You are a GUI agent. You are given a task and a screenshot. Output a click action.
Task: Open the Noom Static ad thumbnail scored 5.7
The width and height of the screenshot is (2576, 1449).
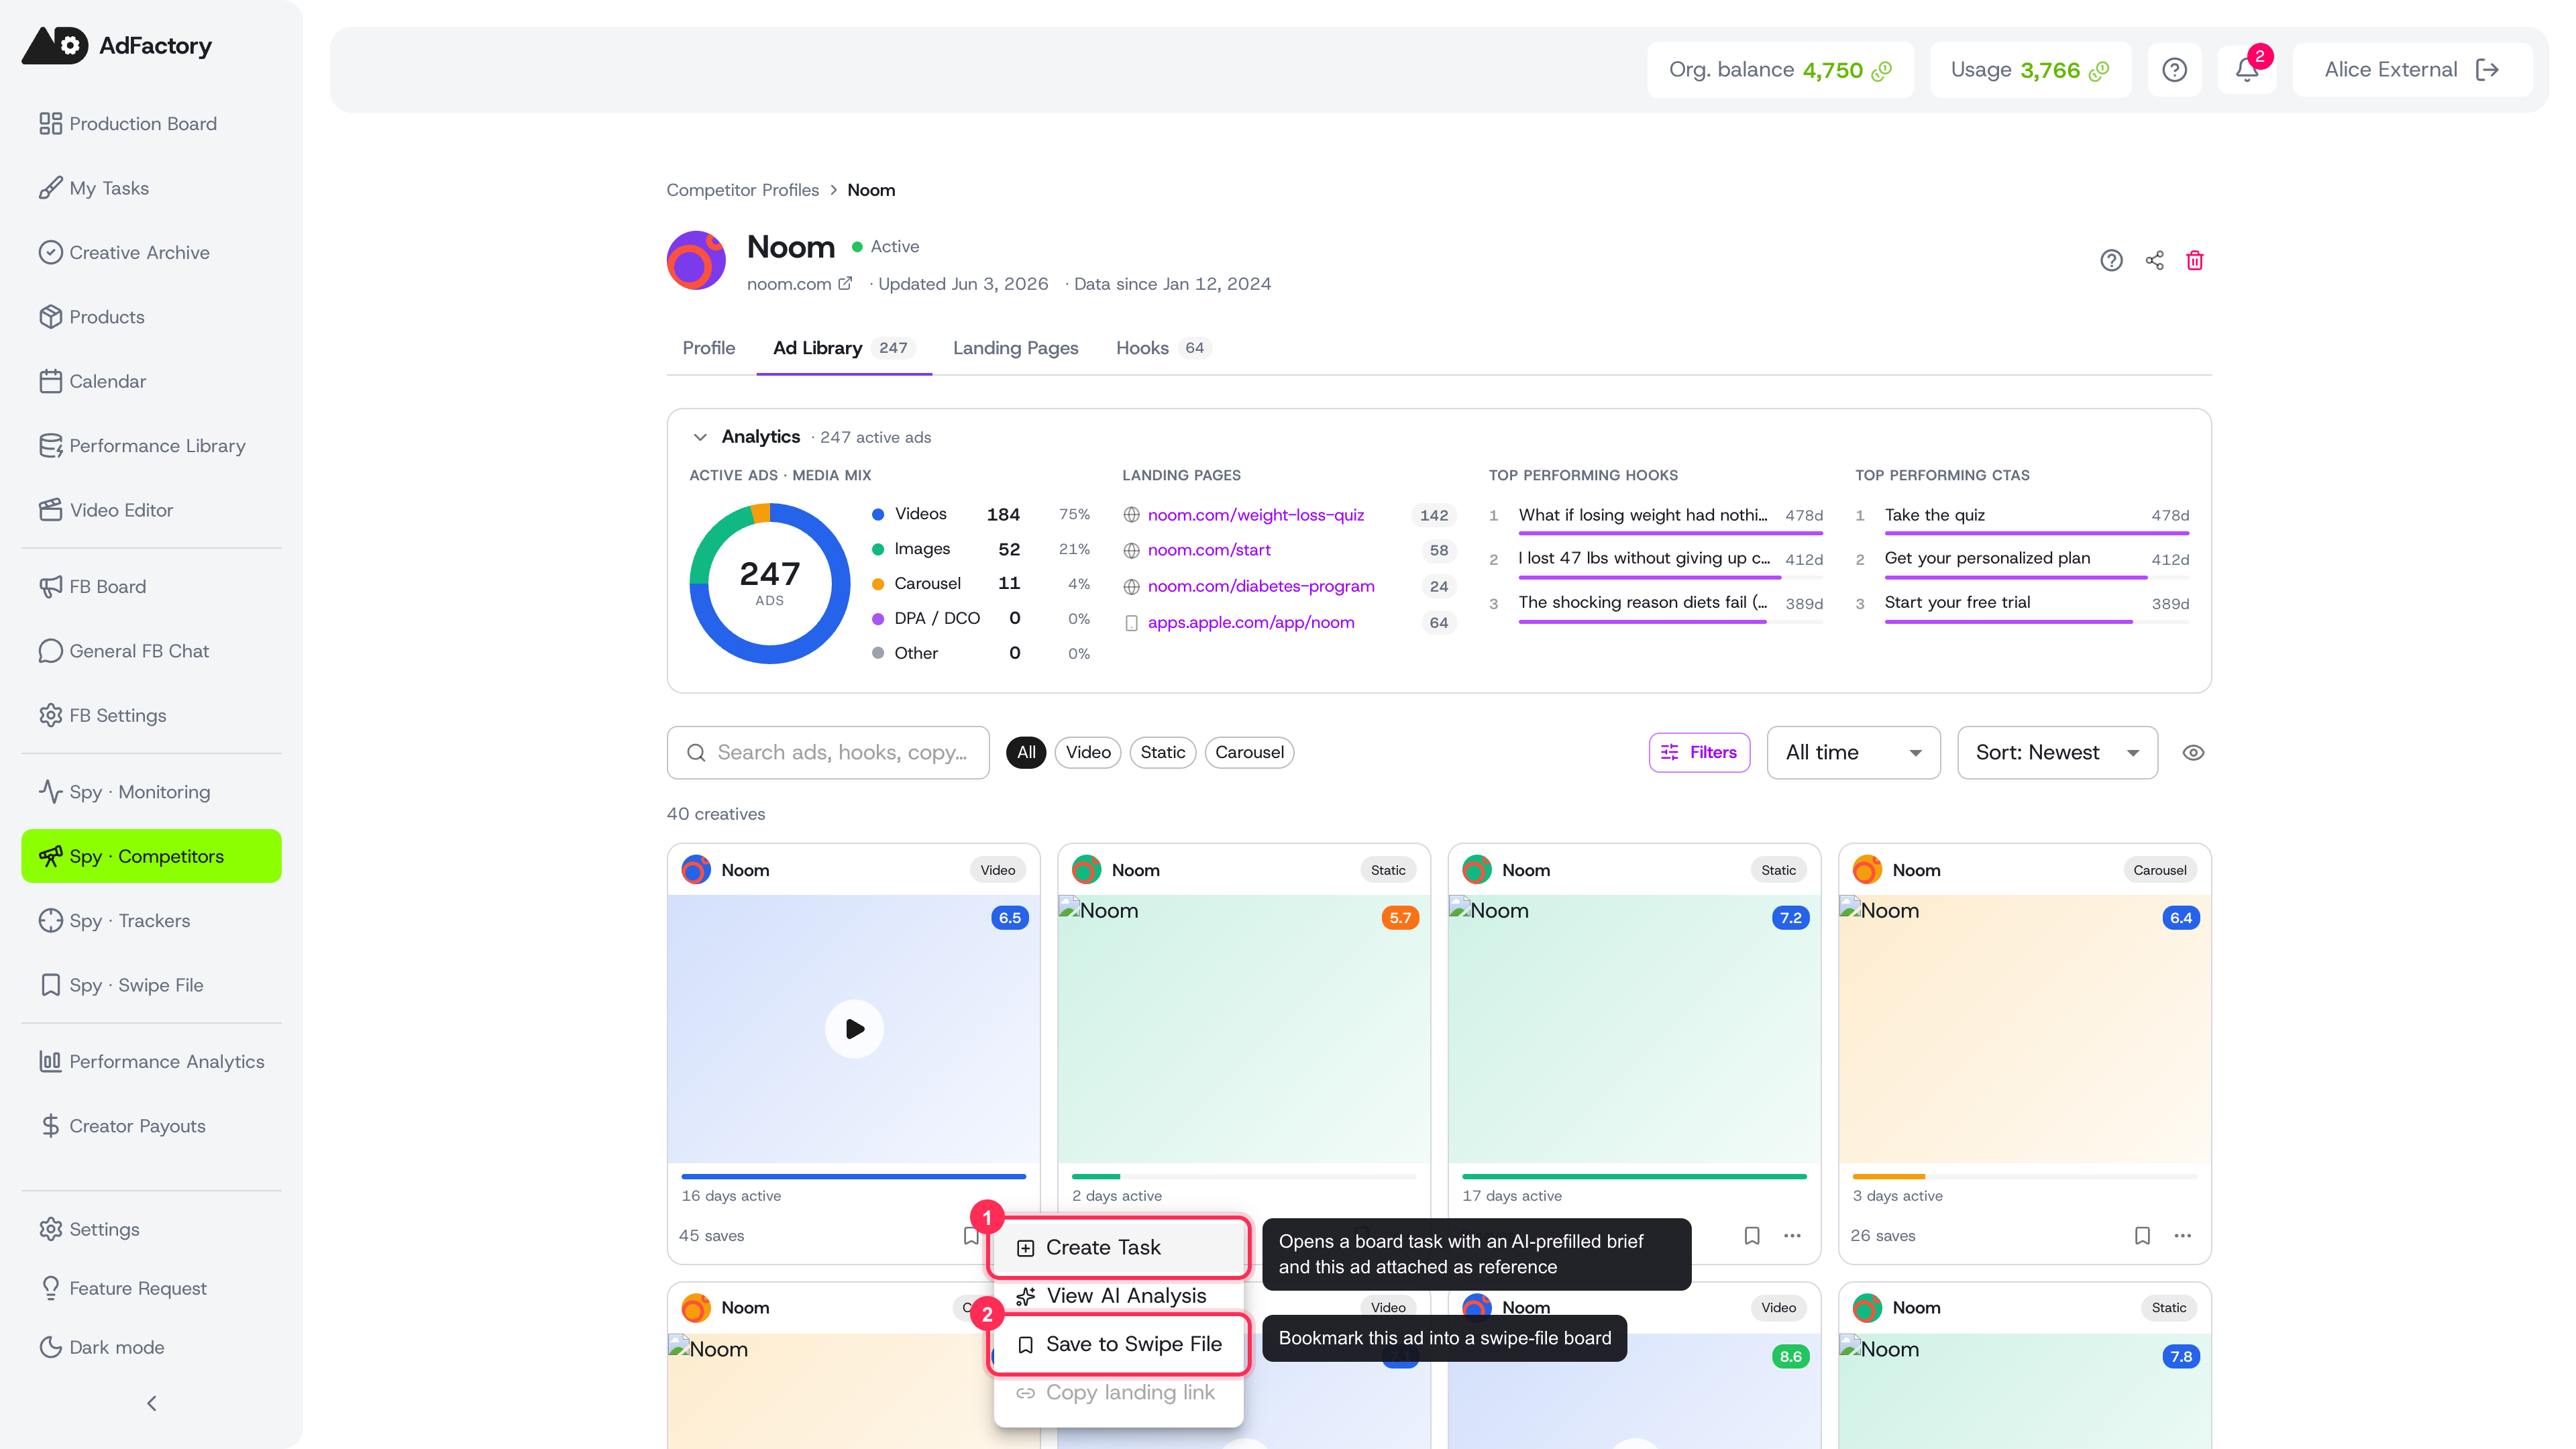1244,1029
